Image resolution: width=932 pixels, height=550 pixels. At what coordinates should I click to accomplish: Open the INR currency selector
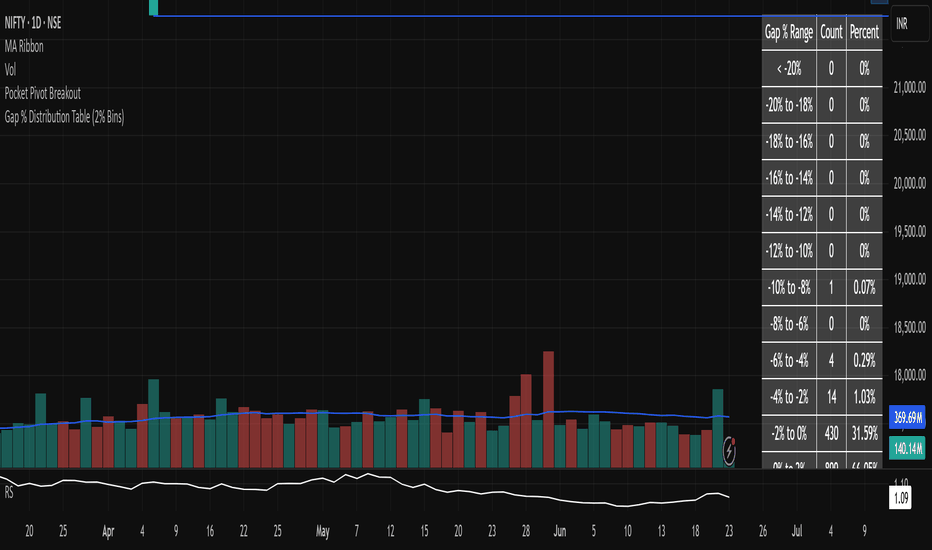pos(909,24)
